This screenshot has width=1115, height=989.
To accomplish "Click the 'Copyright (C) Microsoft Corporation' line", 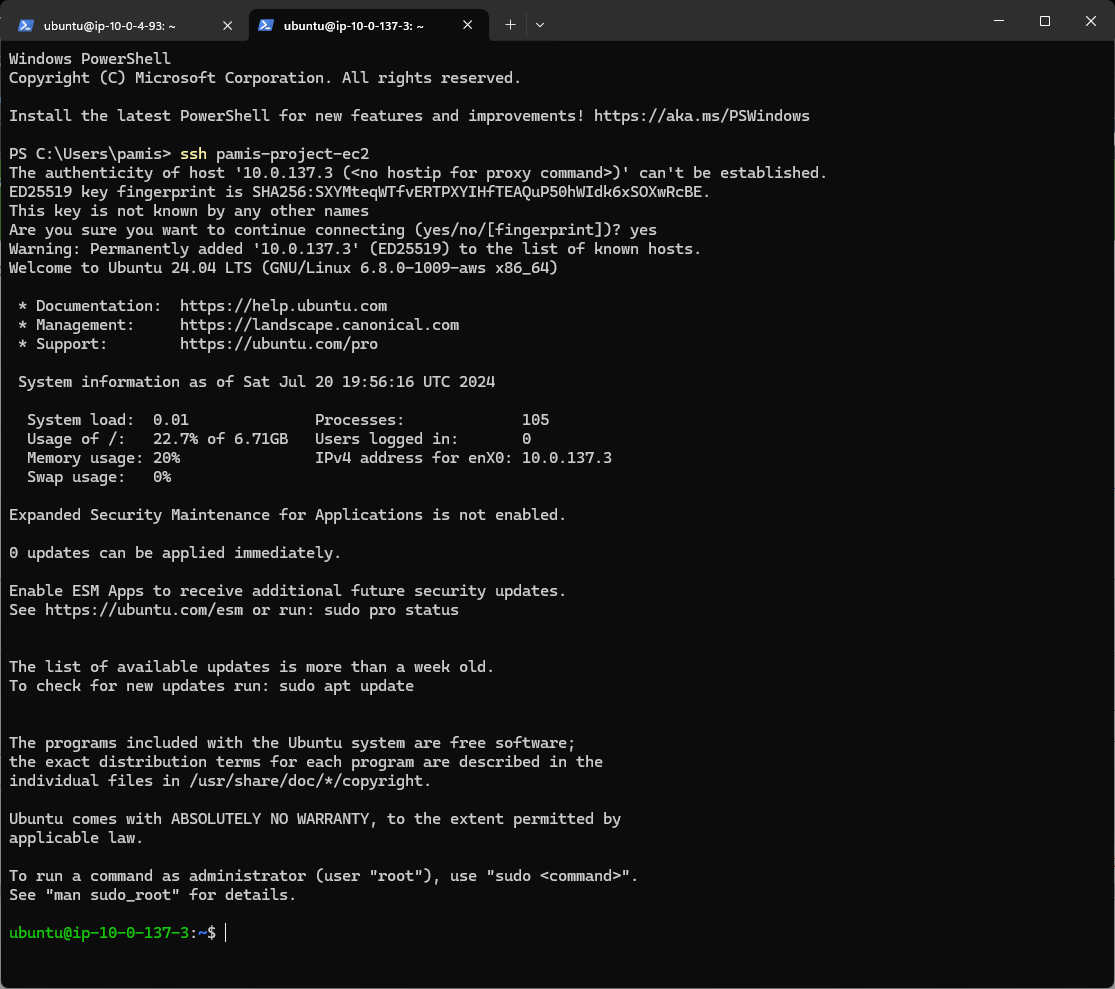I will click(x=265, y=78).
